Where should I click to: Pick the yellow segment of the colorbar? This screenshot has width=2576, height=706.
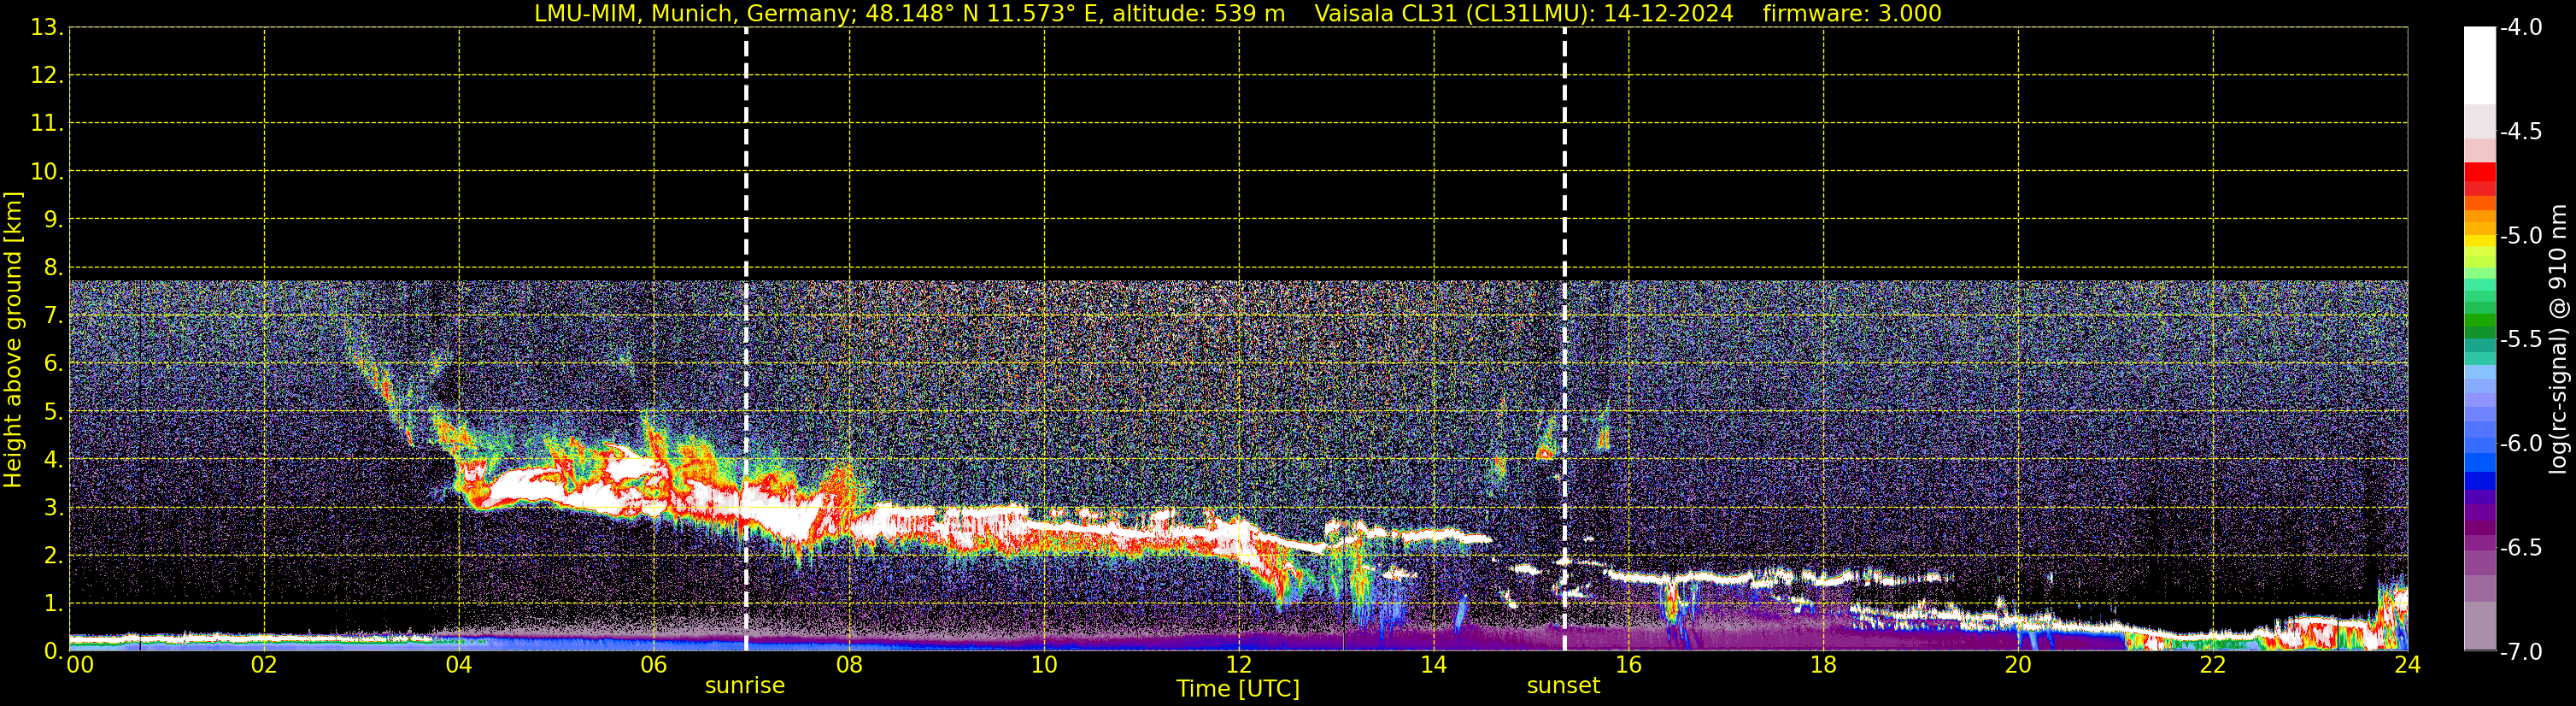point(2480,241)
